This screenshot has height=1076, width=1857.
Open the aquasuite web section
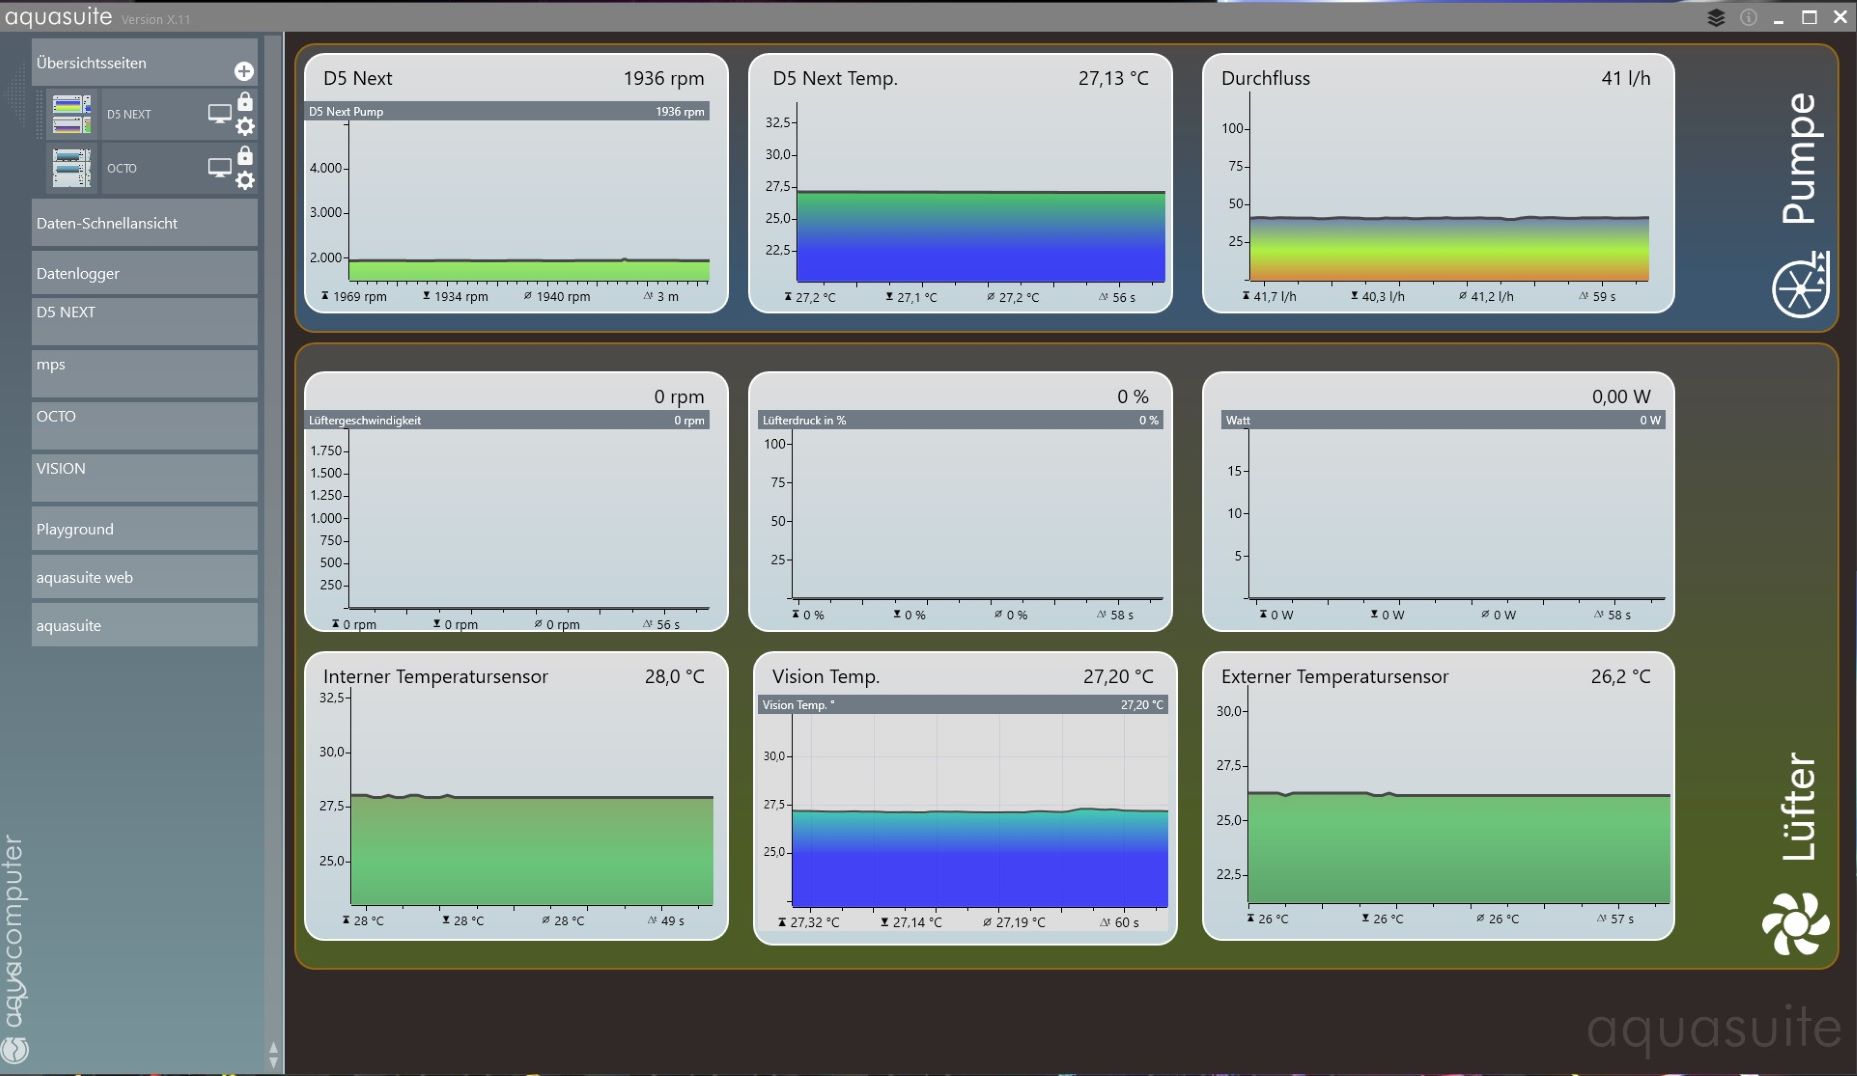click(x=144, y=577)
